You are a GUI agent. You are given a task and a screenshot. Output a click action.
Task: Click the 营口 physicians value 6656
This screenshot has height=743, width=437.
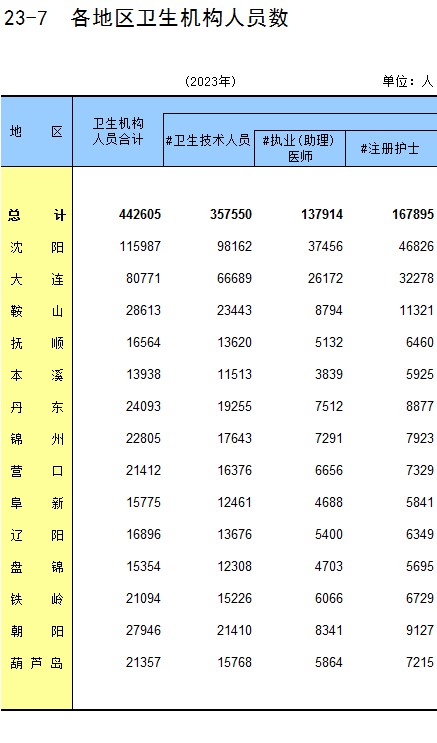point(328,470)
